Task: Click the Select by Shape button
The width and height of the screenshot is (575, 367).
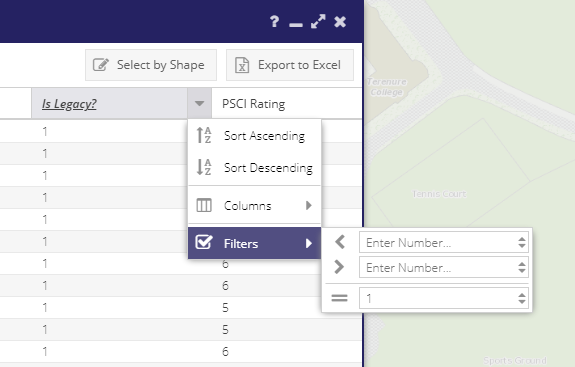Action: click(151, 65)
